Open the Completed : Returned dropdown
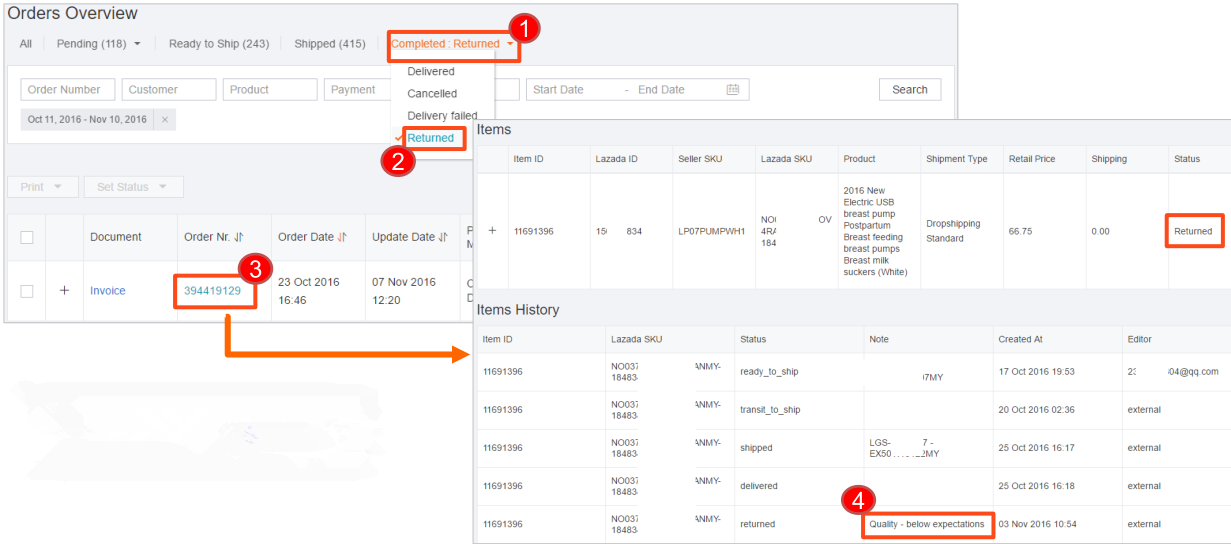 point(452,44)
